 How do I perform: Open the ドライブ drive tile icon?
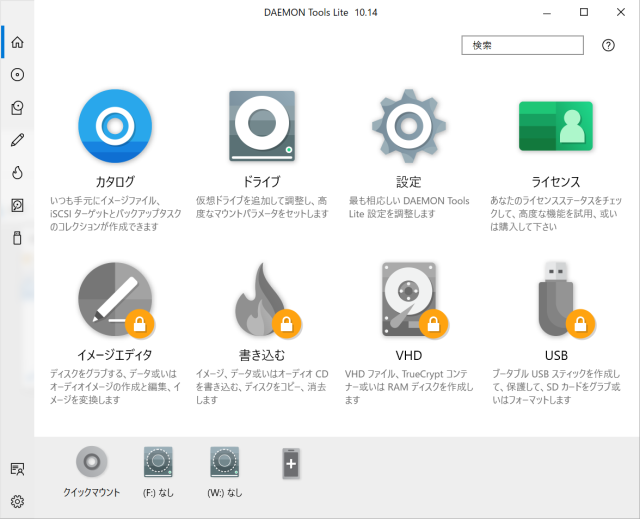262,126
